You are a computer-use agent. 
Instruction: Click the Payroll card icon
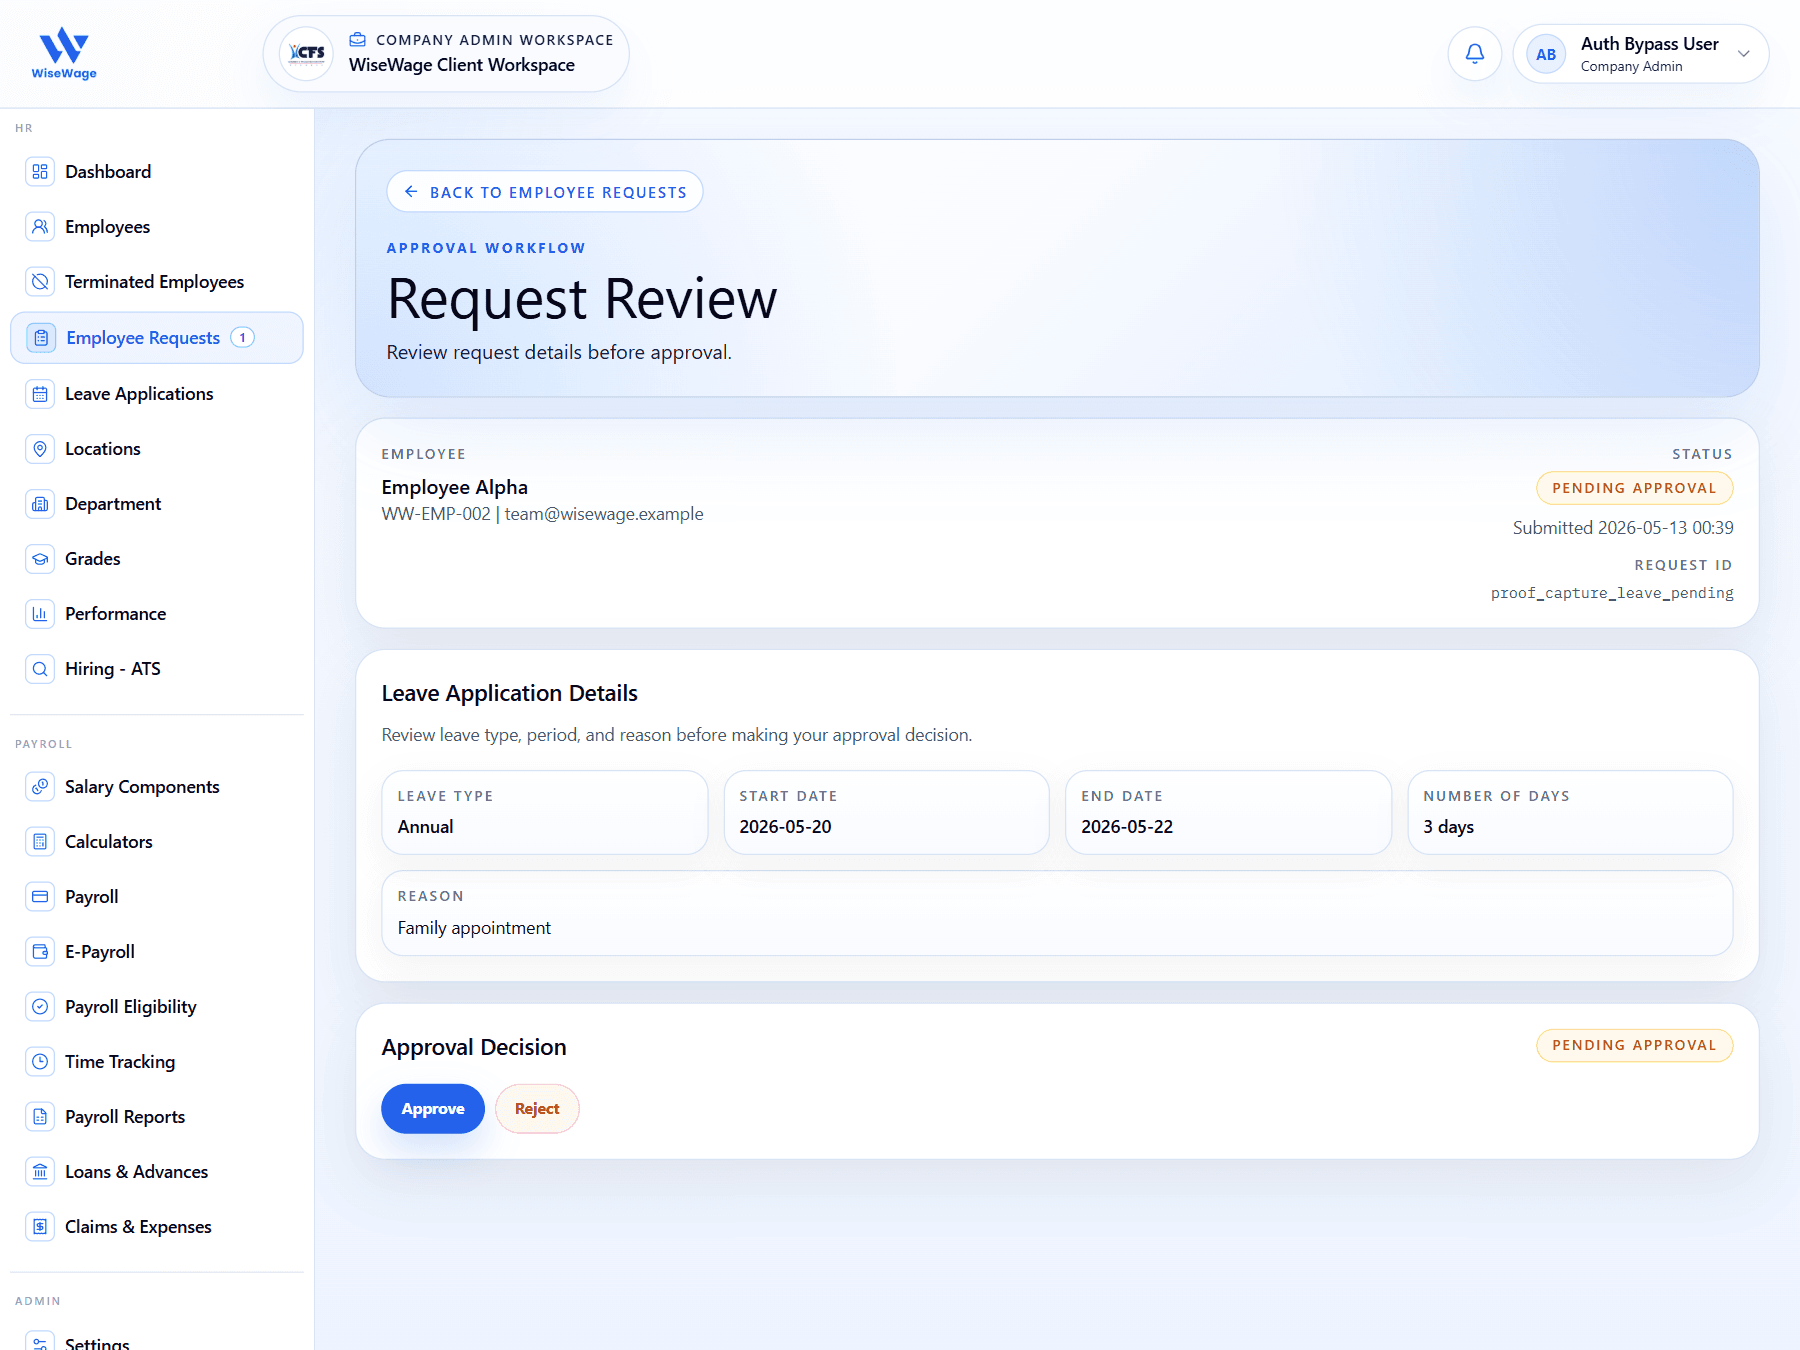(x=40, y=897)
